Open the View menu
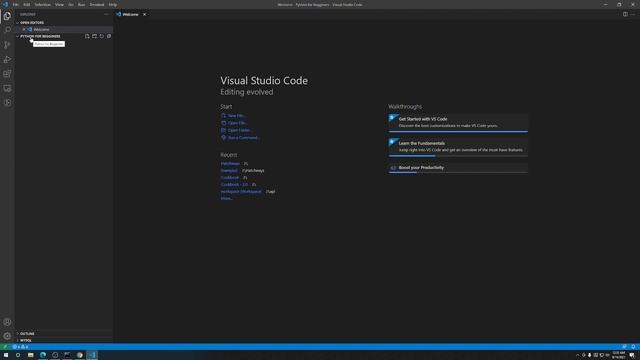 pos(59,4)
